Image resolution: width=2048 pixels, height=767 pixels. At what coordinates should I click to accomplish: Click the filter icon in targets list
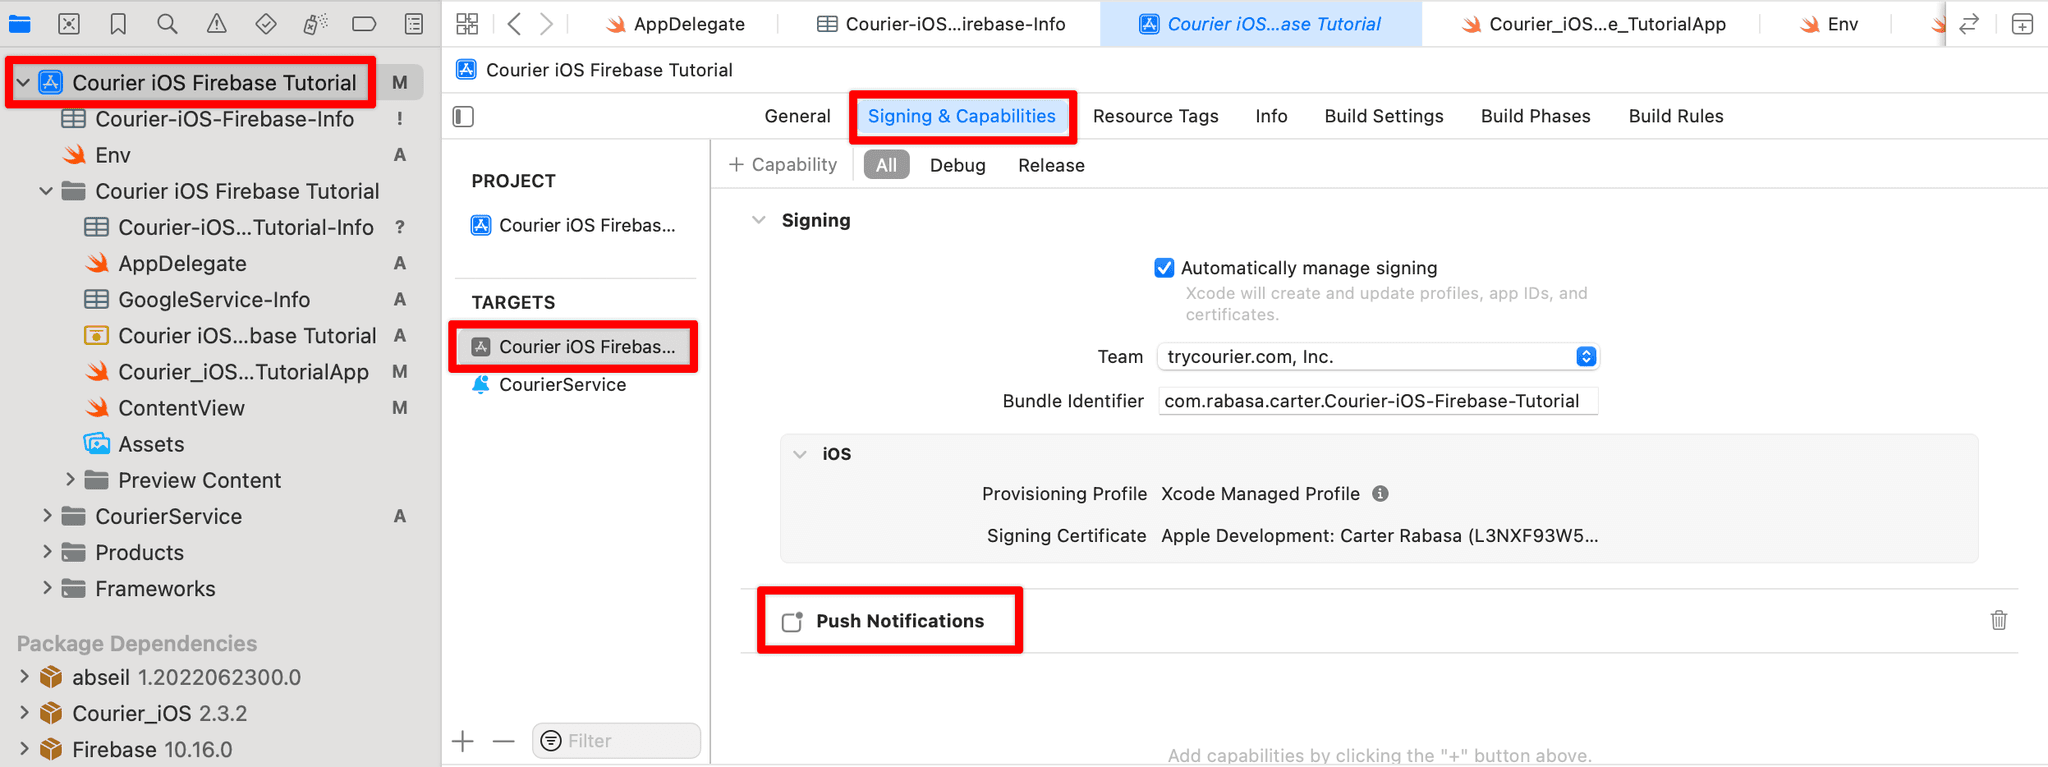(551, 741)
